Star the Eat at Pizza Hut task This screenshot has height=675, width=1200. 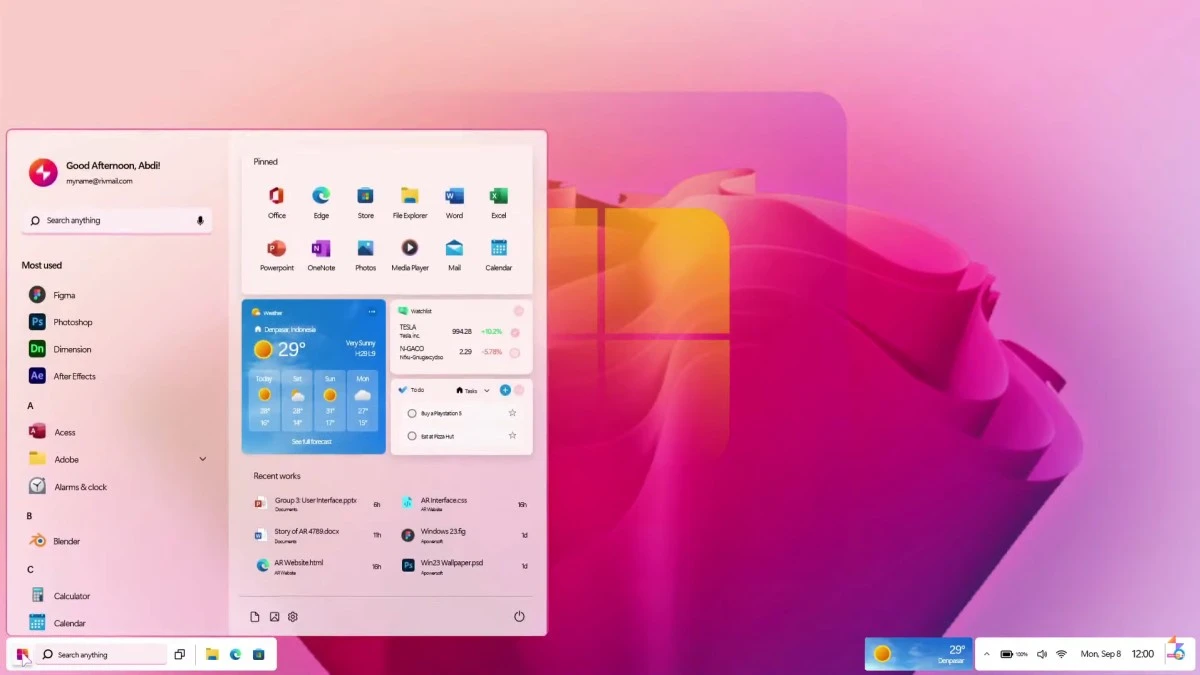click(513, 436)
